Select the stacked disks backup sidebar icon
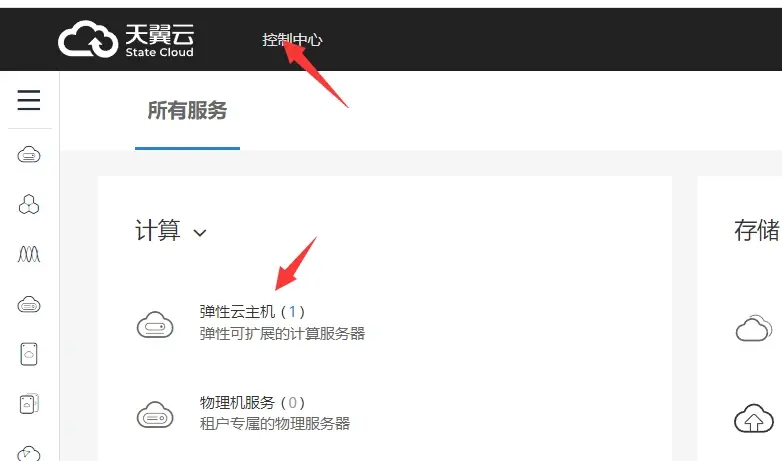The image size is (782, 461). point(29,404)
